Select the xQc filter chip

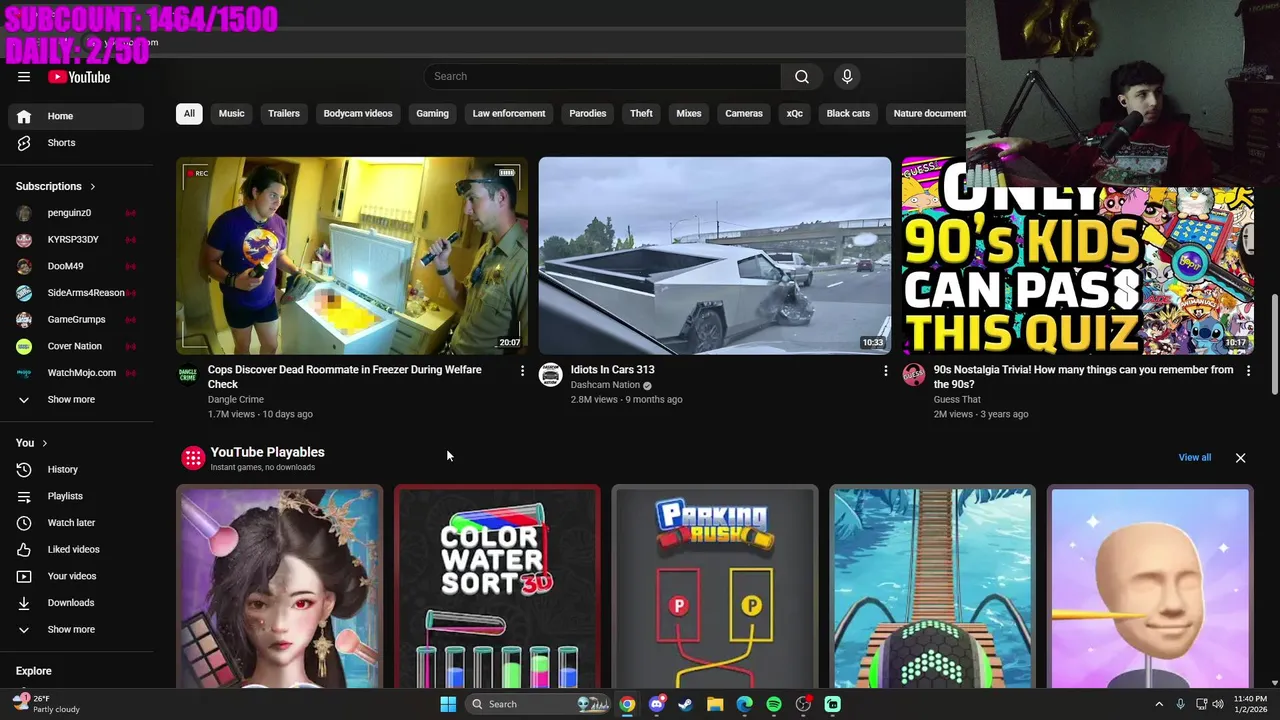pos(795,114)
